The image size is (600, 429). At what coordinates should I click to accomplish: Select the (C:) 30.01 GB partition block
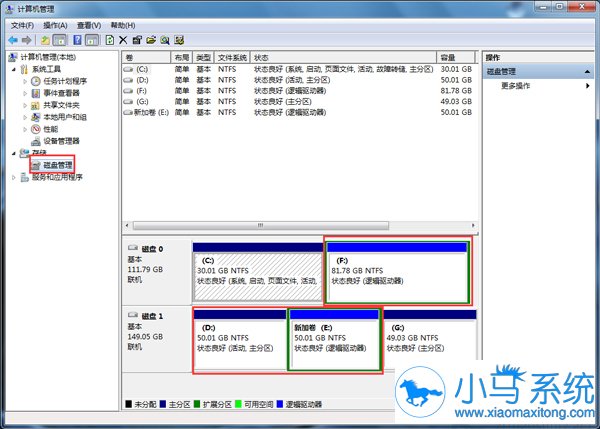click(258, 272)
